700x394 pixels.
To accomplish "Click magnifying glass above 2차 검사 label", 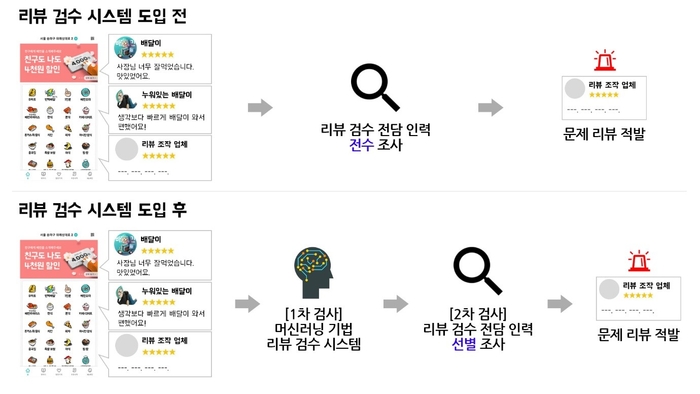I will 478,271.
